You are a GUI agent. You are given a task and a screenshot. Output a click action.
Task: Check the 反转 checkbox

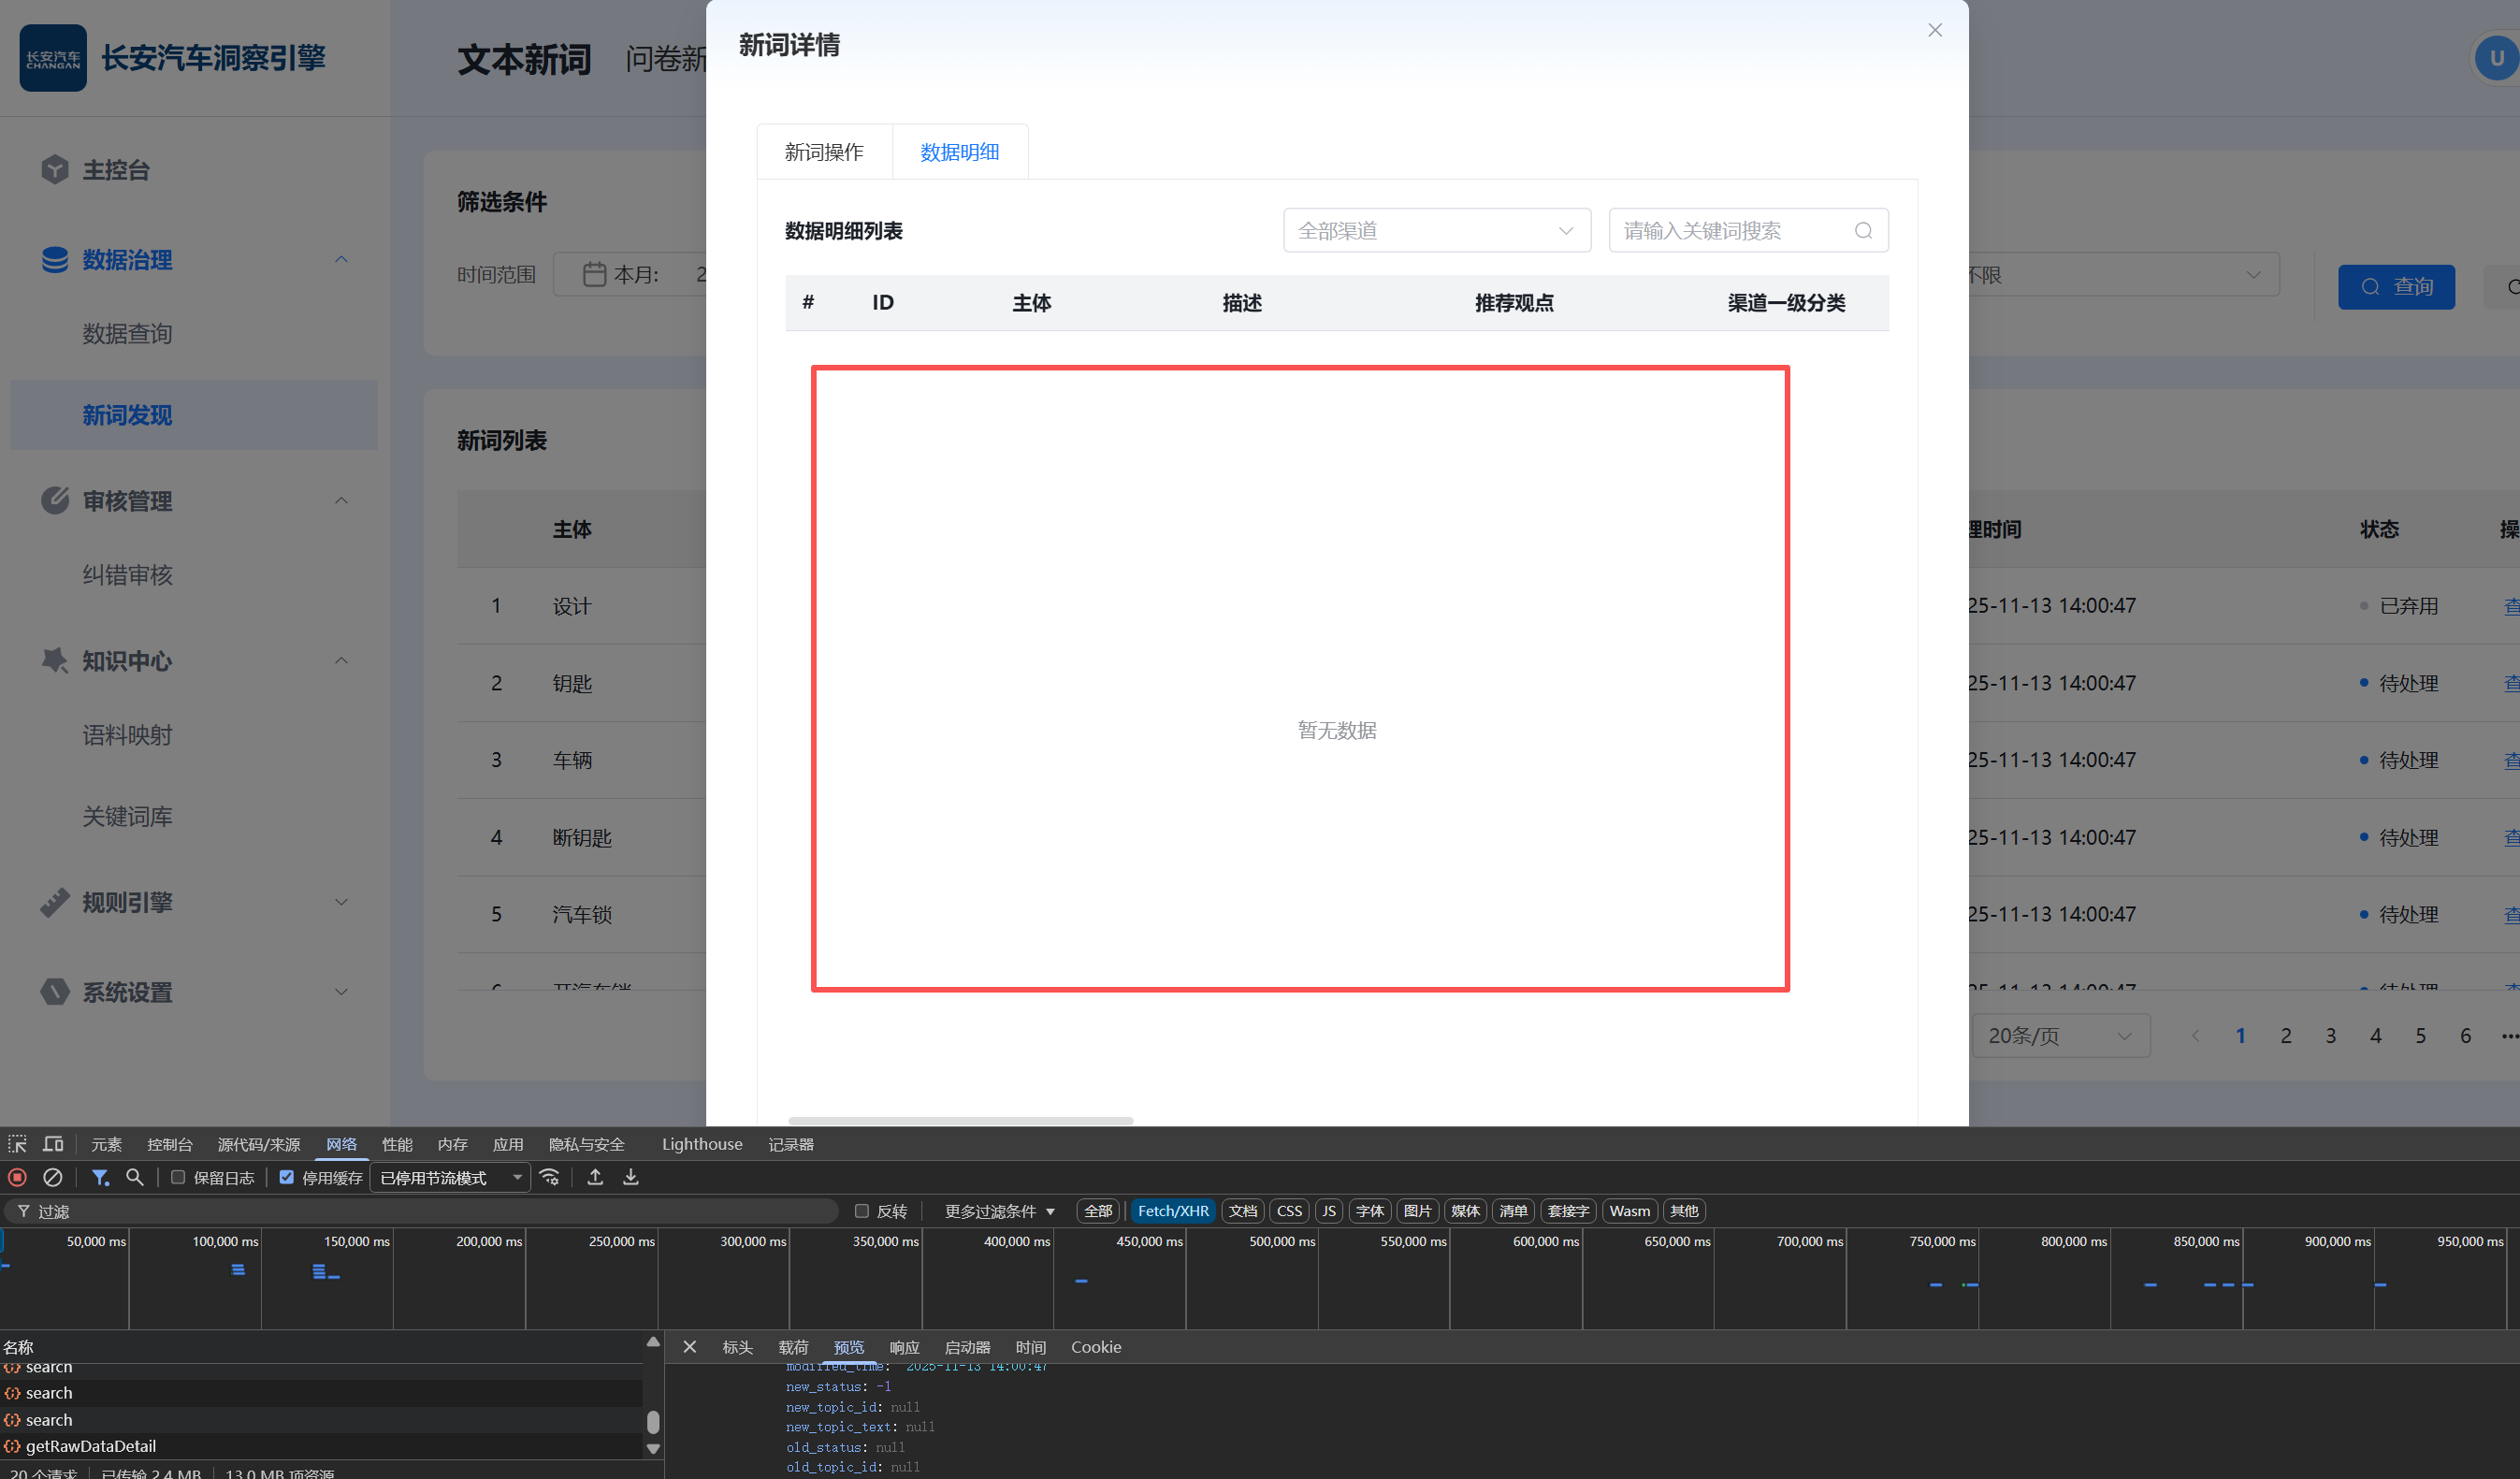click(x=862, y=1211)
